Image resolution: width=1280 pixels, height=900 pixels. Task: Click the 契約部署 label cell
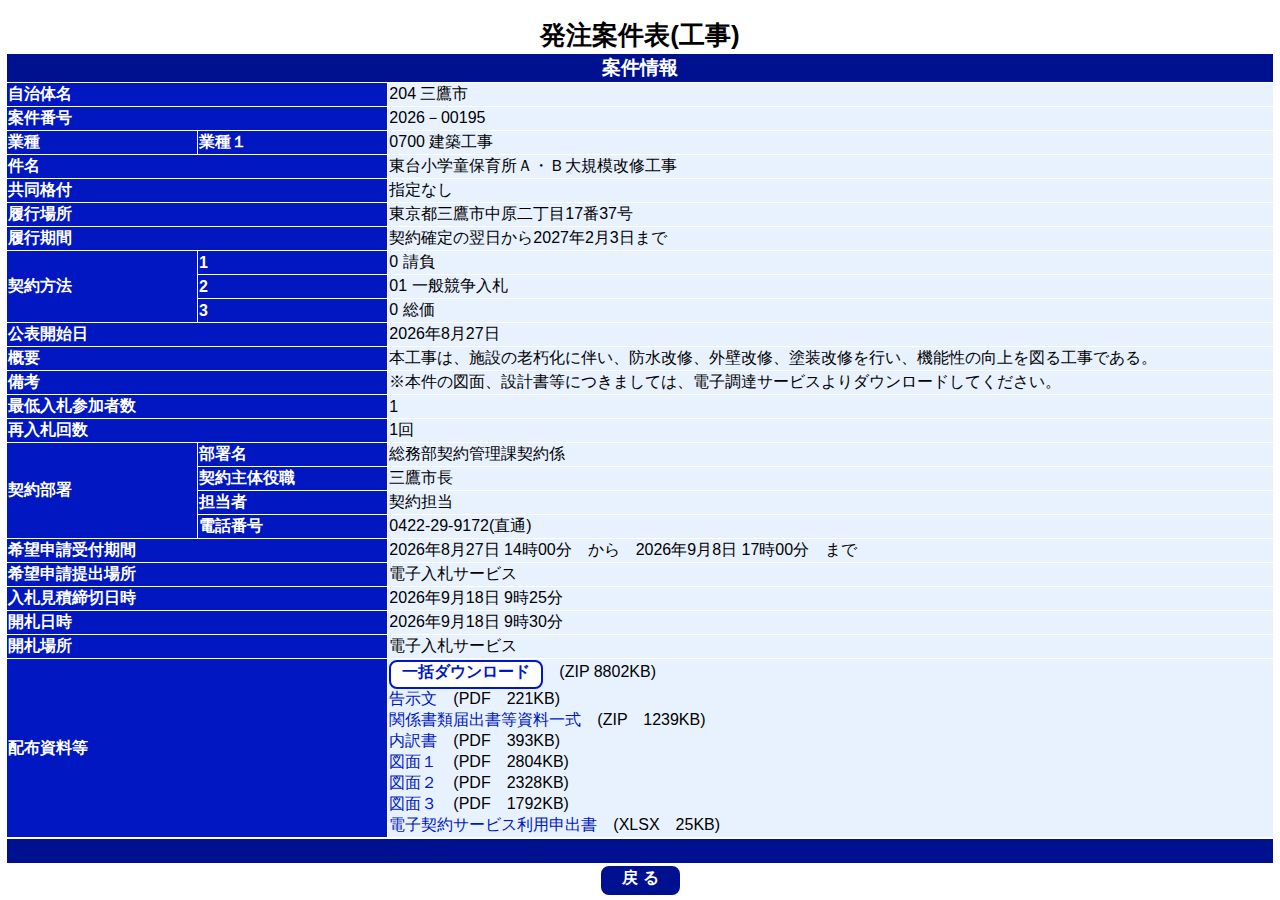tap(102, 490)
